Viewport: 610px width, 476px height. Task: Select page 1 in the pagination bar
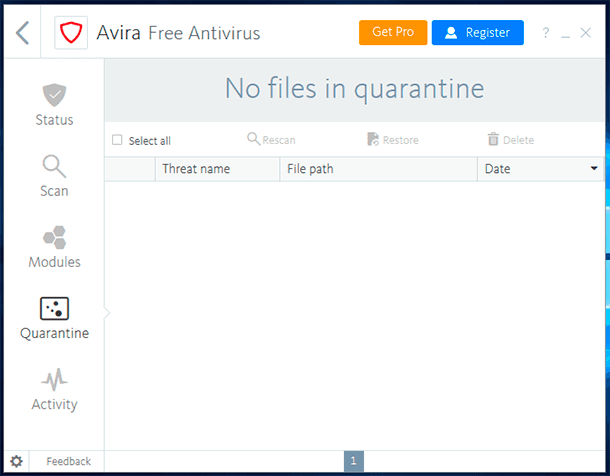tap(354, 461)
